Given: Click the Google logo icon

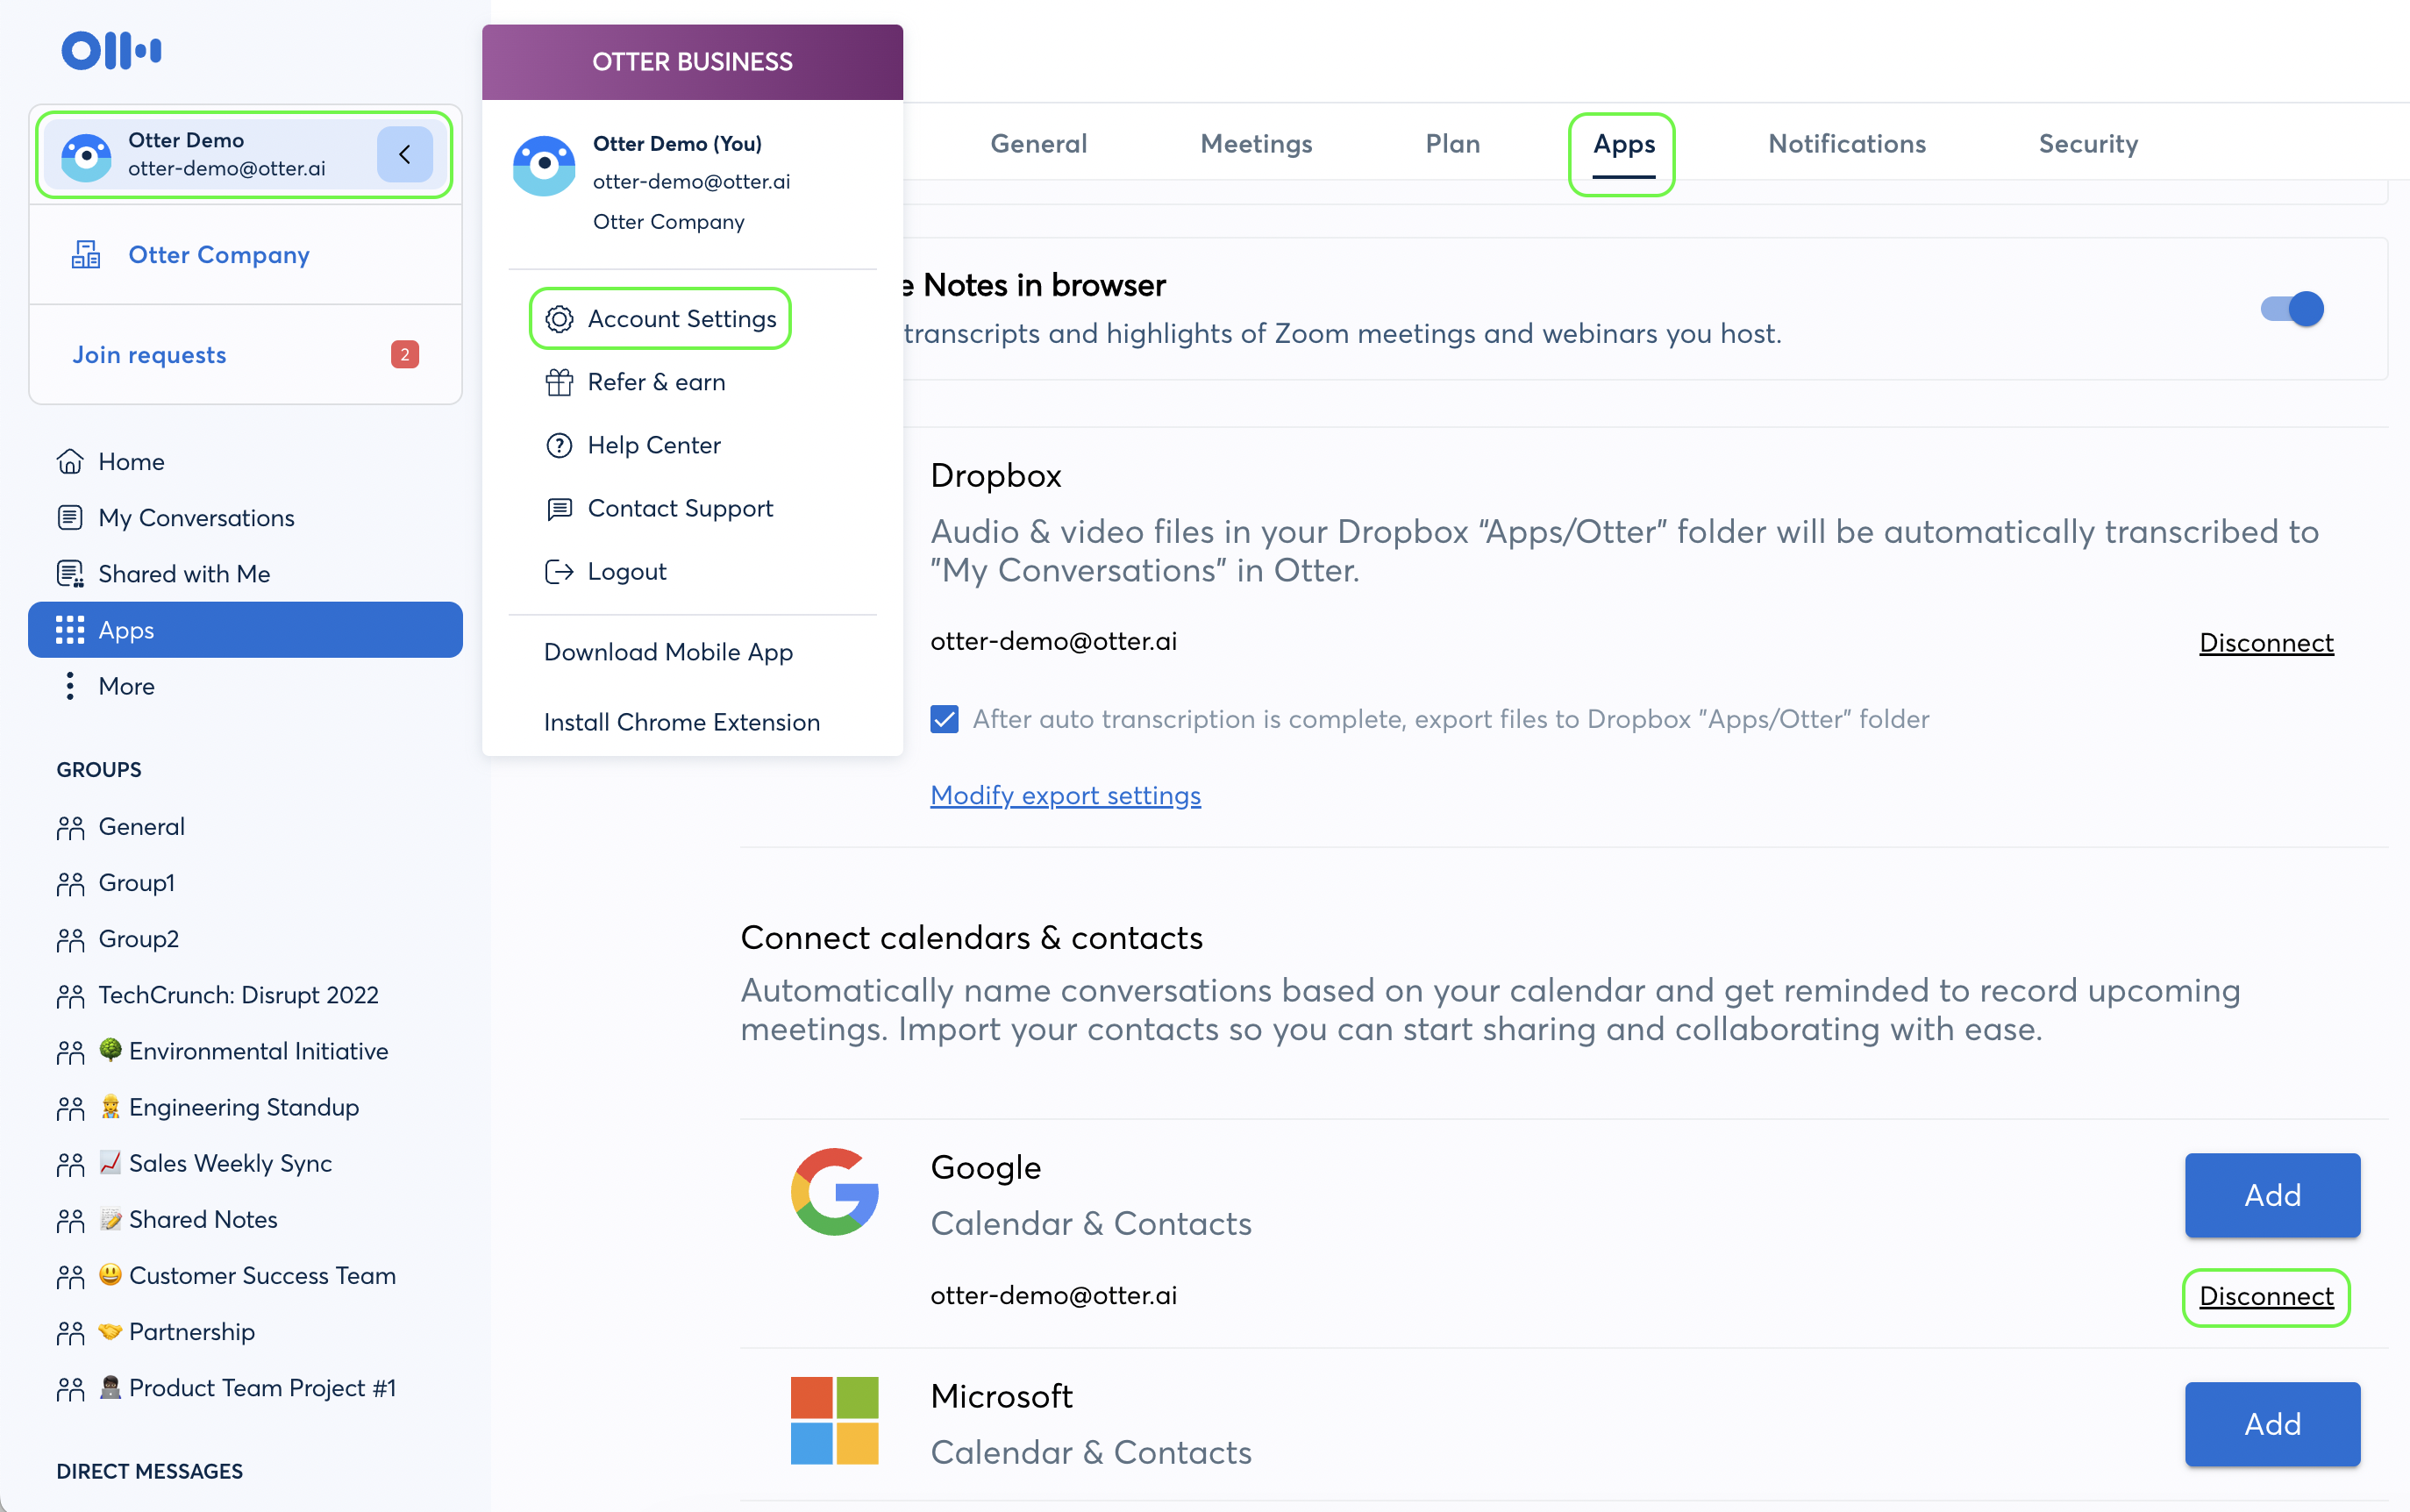Looking at the screenshot, I should click(834, 1191).
